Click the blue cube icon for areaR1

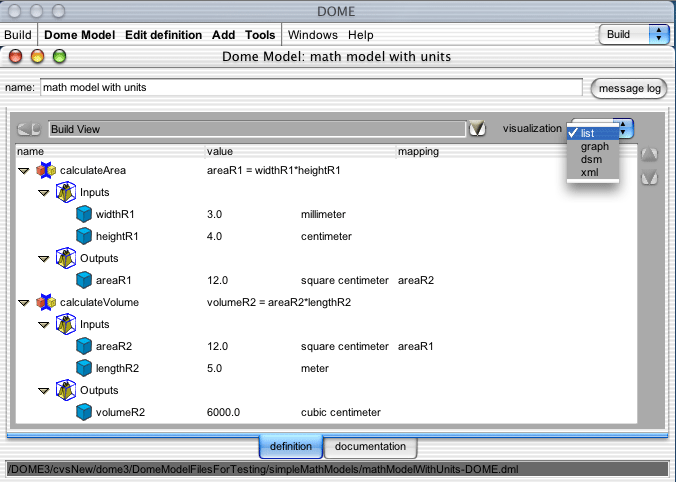point(84,280)
